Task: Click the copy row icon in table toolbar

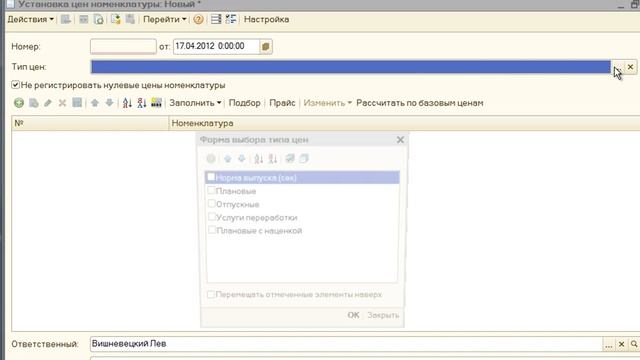Action: [x=34, y=103]
